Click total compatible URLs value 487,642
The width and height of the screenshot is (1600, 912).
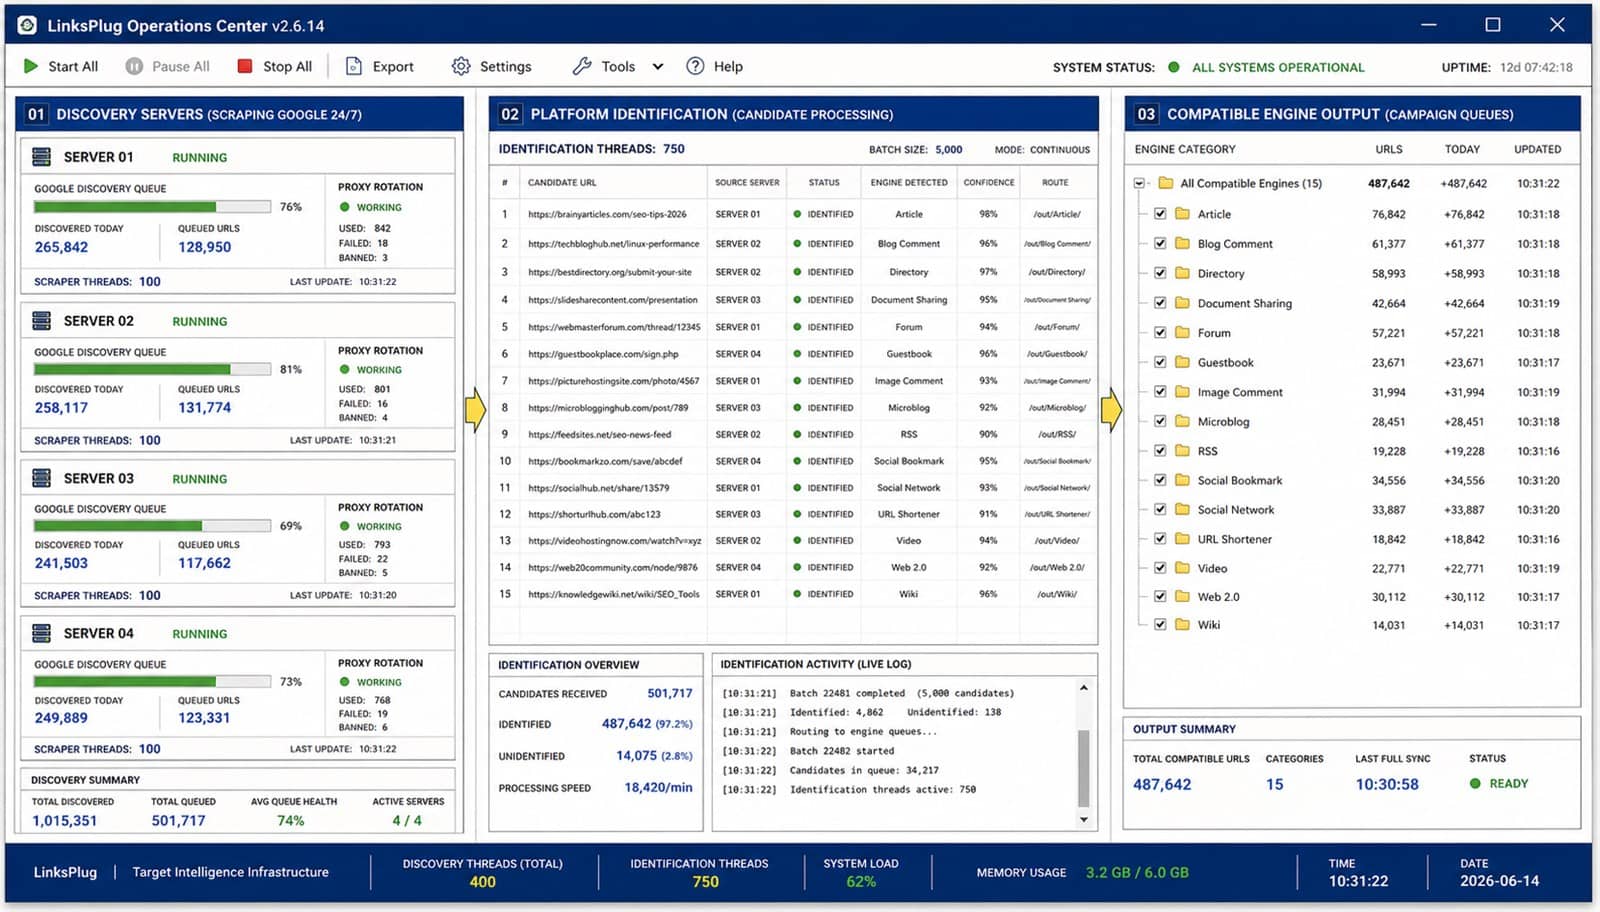[1162, 784]
